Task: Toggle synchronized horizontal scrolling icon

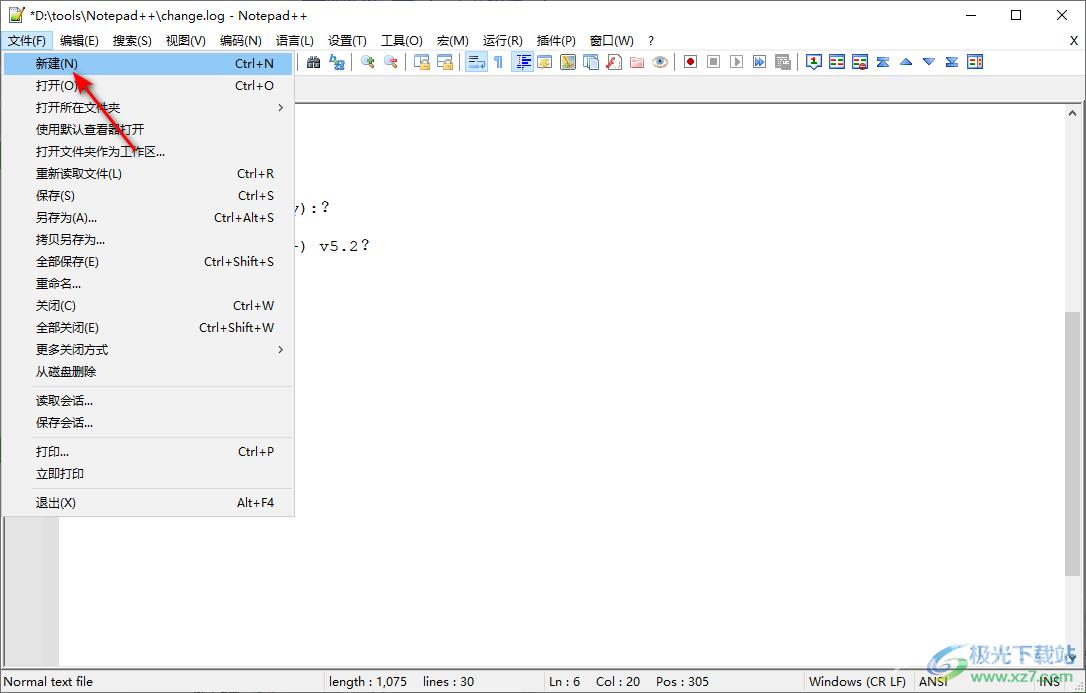Action: tap(445, 62)
